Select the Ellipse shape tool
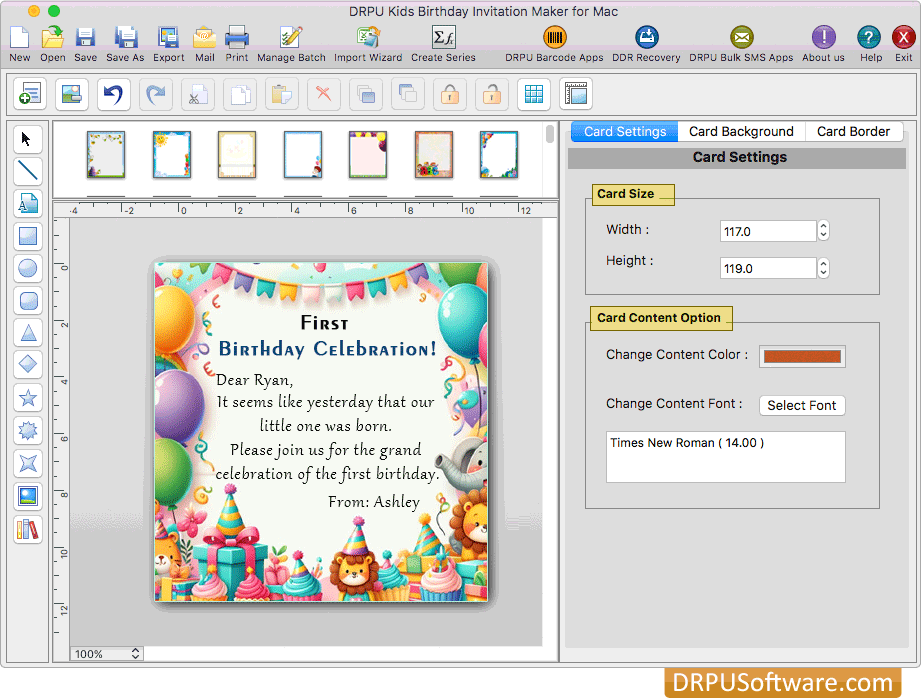 [27, 268]
